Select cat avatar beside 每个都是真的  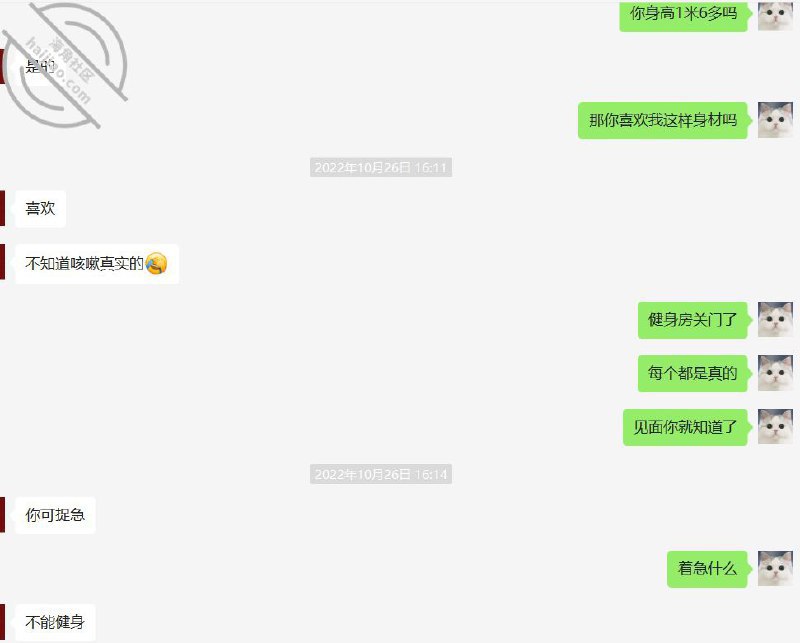775,373
